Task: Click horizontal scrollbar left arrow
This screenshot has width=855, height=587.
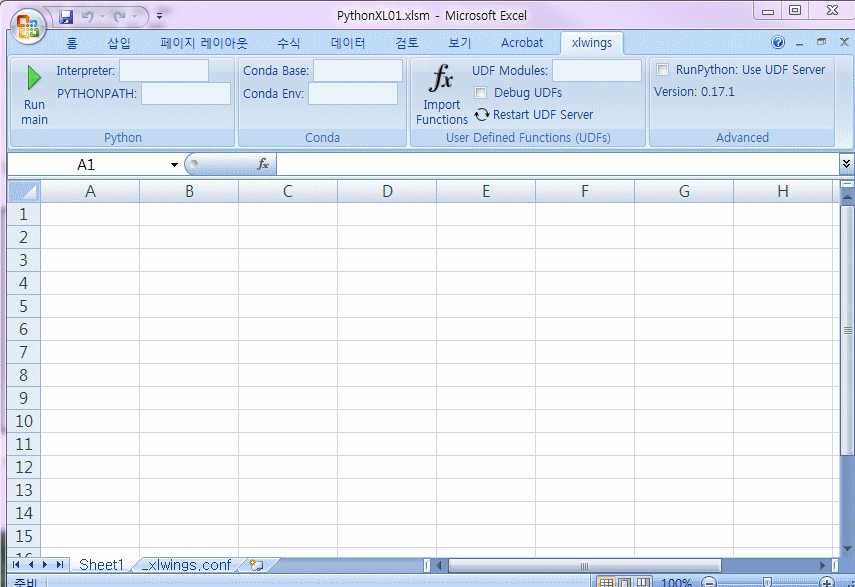Action: (x=439, y=566)
